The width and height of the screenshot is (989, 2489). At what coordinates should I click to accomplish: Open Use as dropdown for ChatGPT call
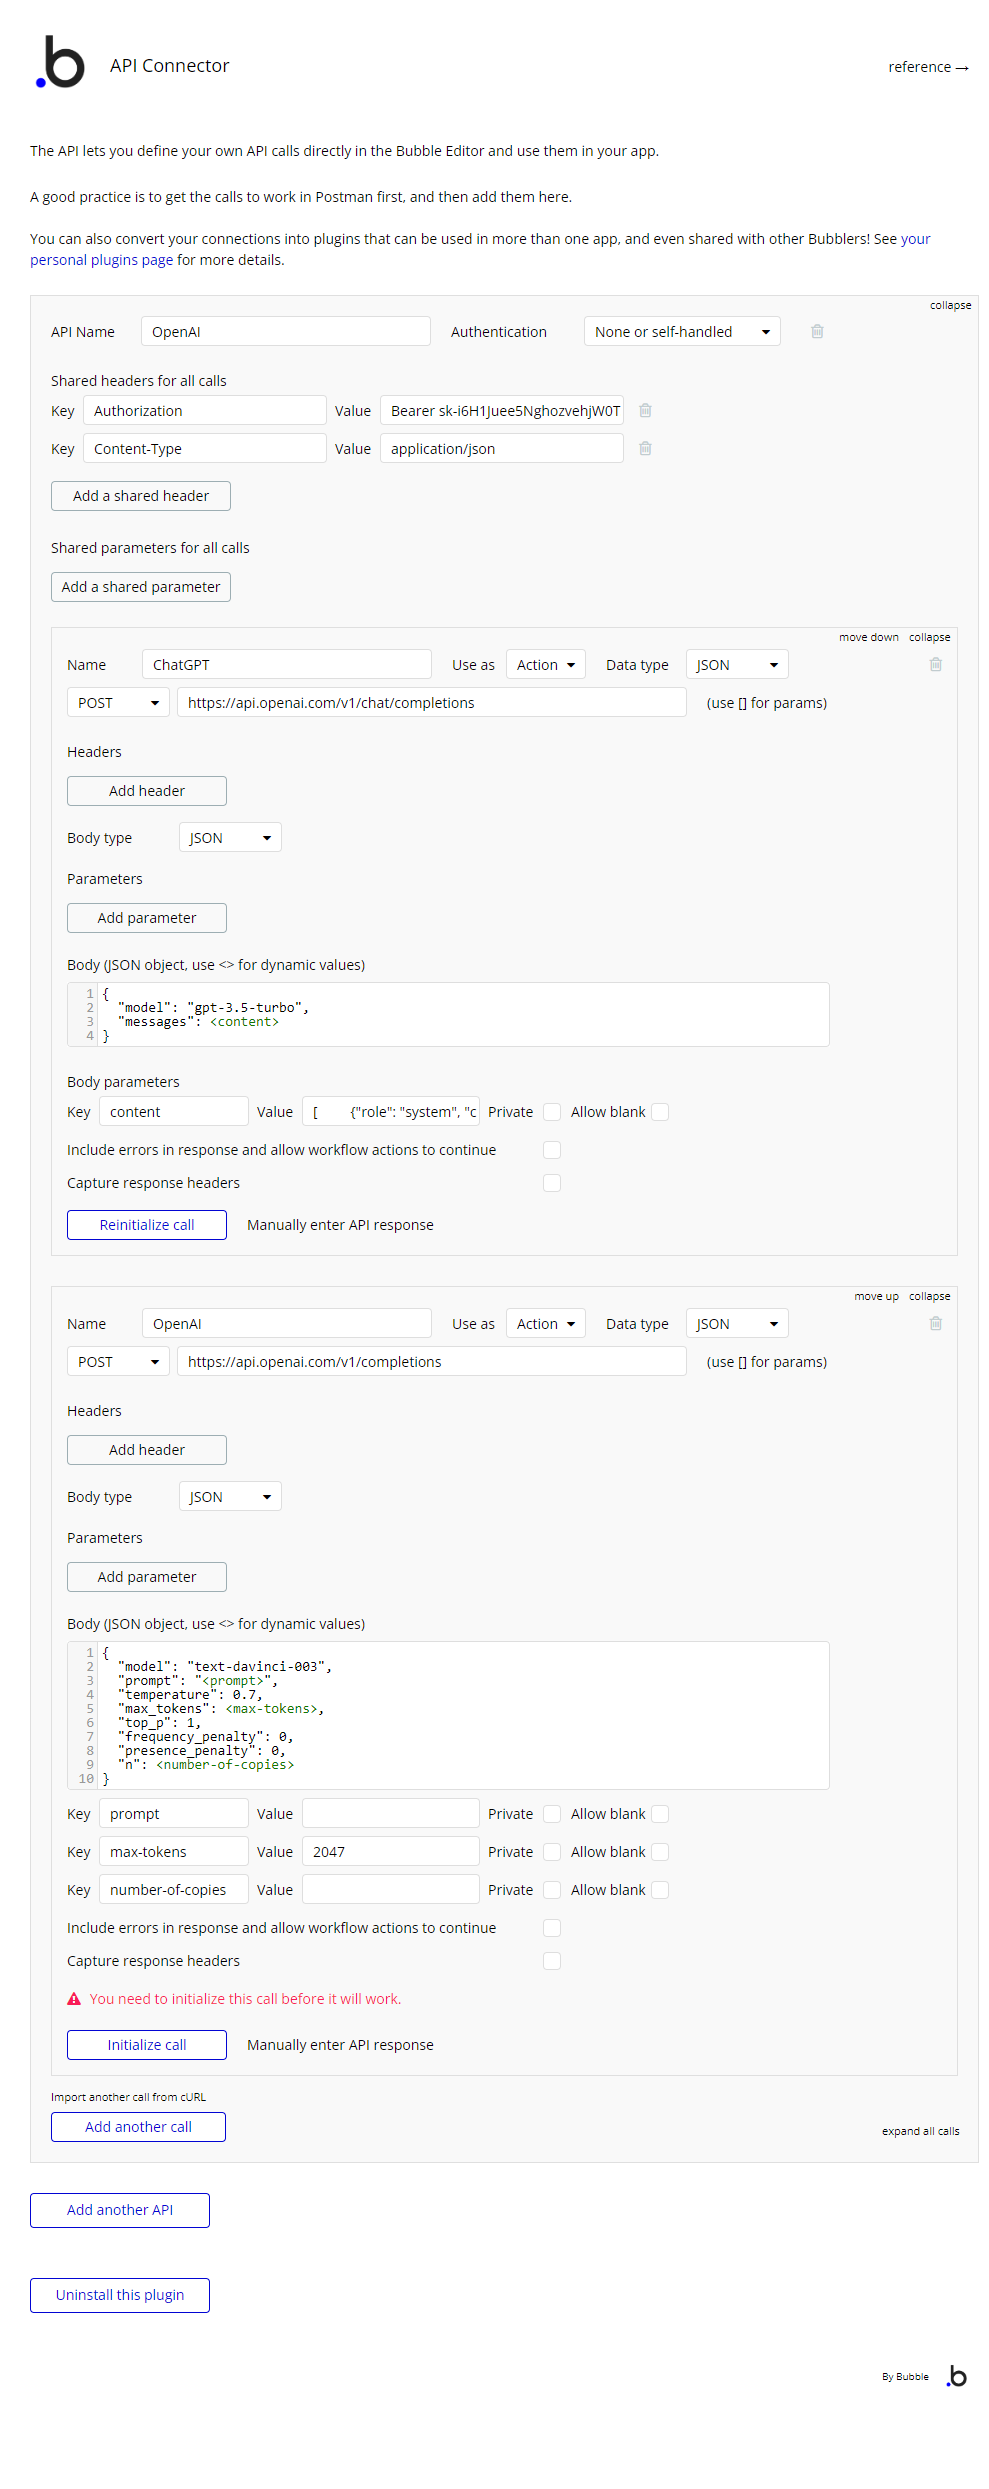545,665
